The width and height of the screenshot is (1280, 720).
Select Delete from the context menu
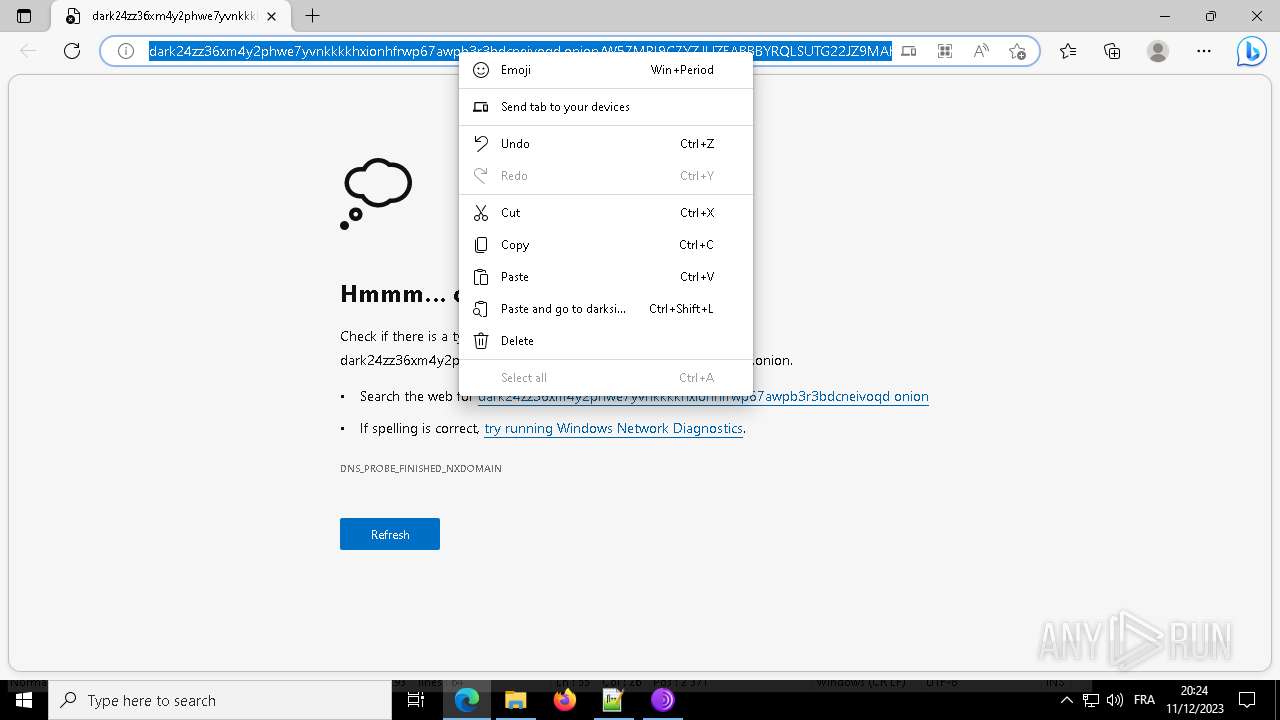(605, 341)
